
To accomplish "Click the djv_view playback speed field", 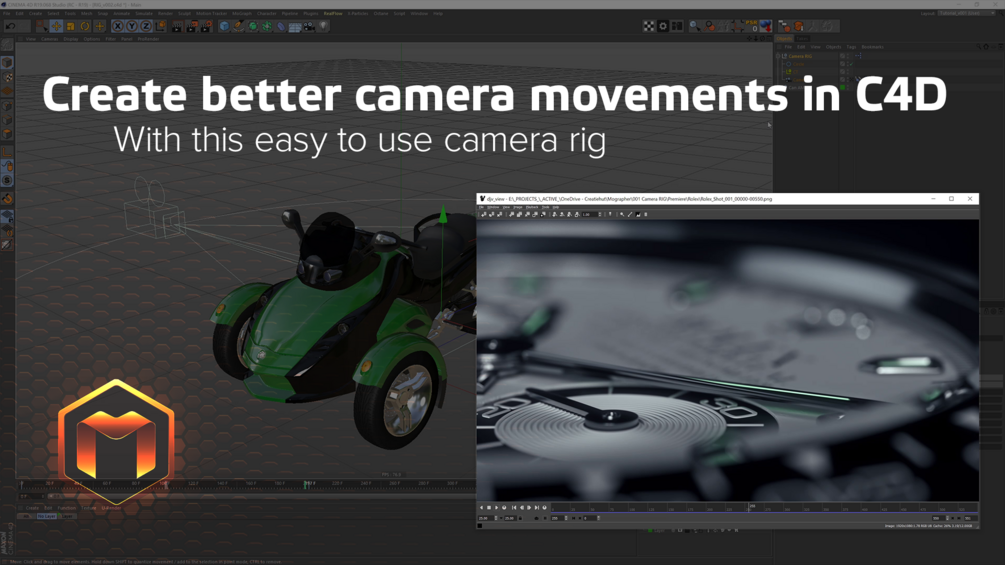I will 486,518.
